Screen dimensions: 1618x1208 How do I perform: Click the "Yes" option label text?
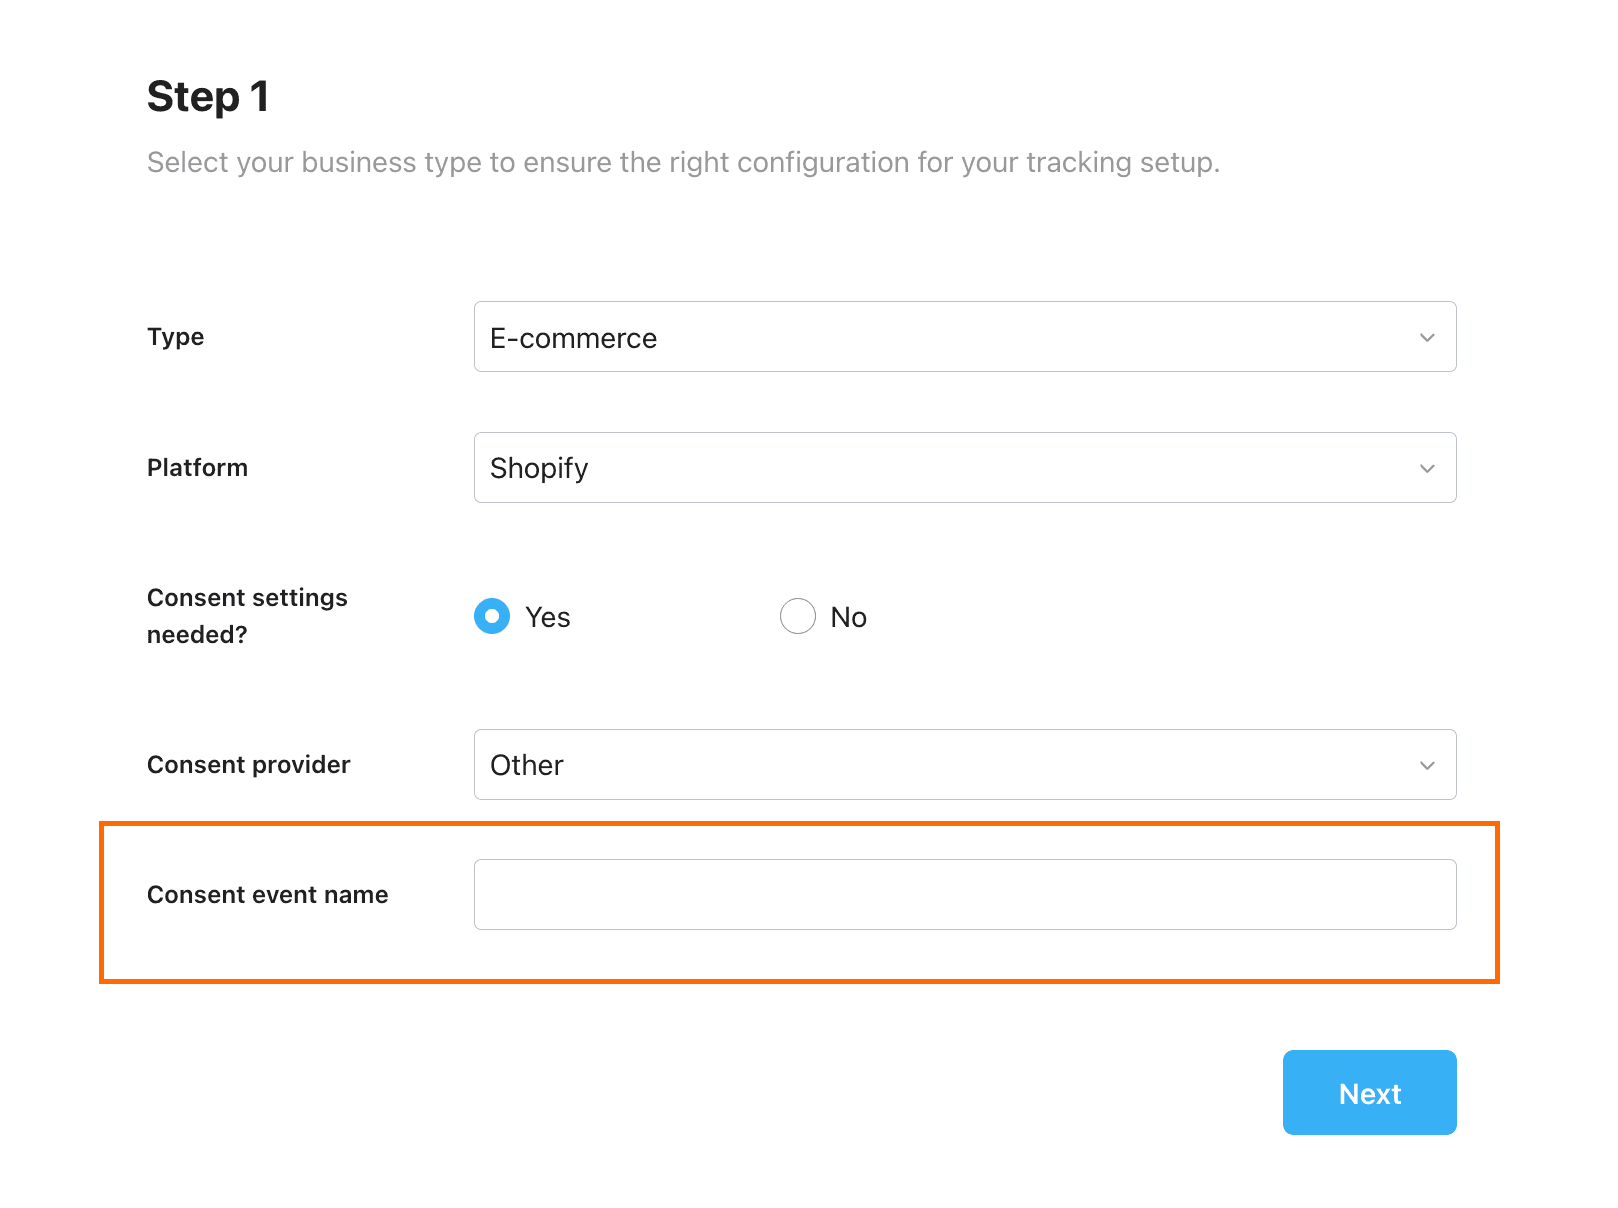pos(548,618)
